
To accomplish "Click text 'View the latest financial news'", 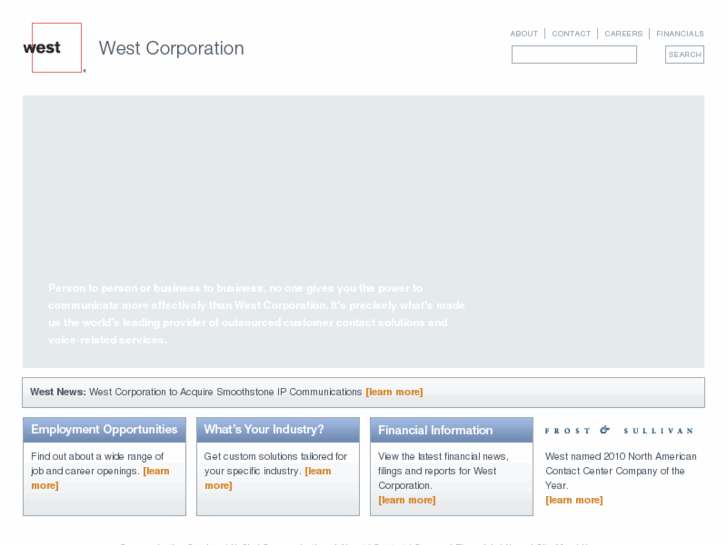I will [x=443, y=456].
